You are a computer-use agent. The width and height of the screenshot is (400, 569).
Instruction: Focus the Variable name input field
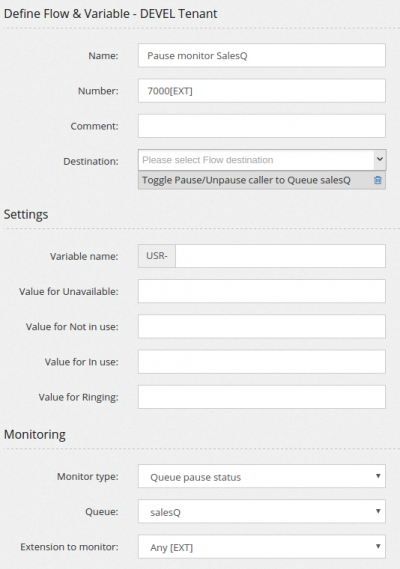[280, 256]
